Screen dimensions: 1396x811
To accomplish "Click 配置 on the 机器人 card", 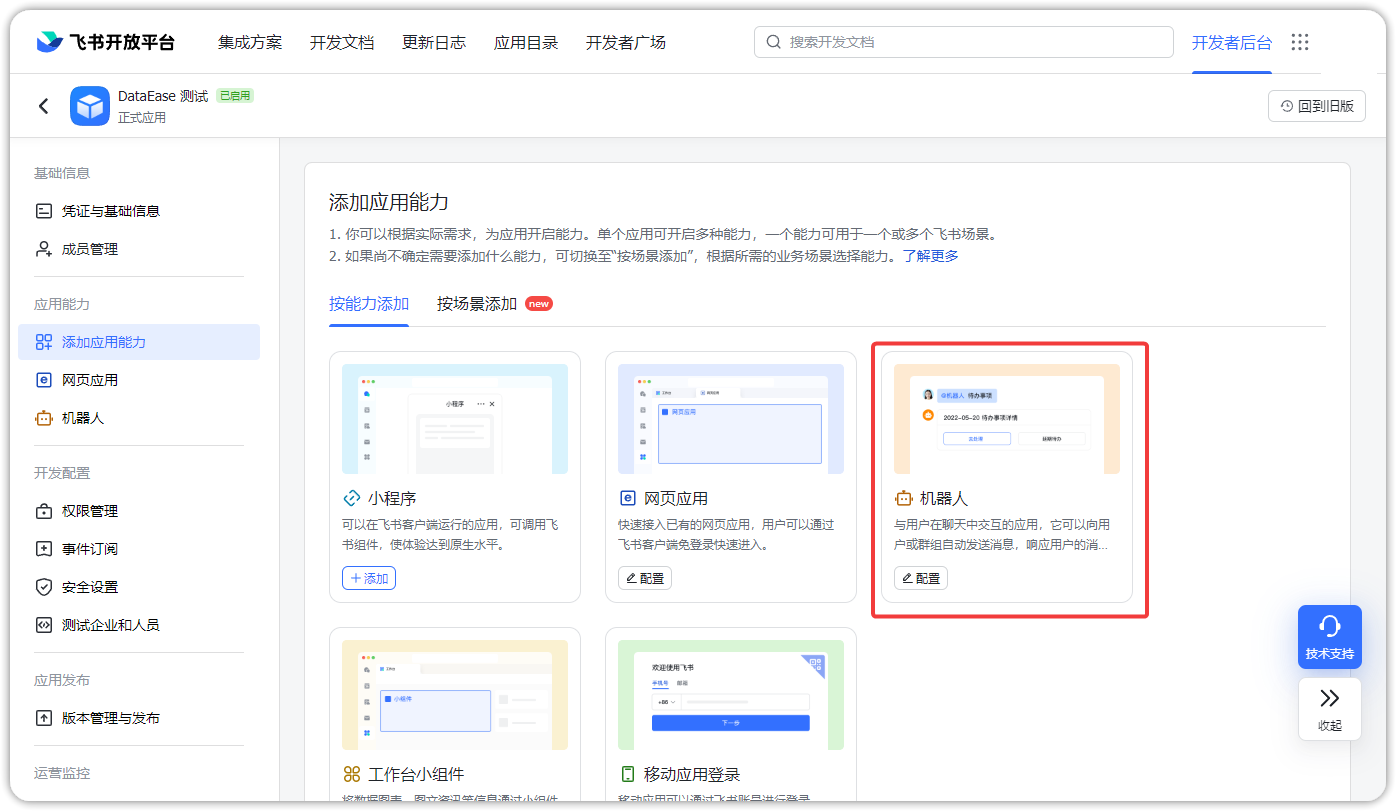I will pos(921,578).
